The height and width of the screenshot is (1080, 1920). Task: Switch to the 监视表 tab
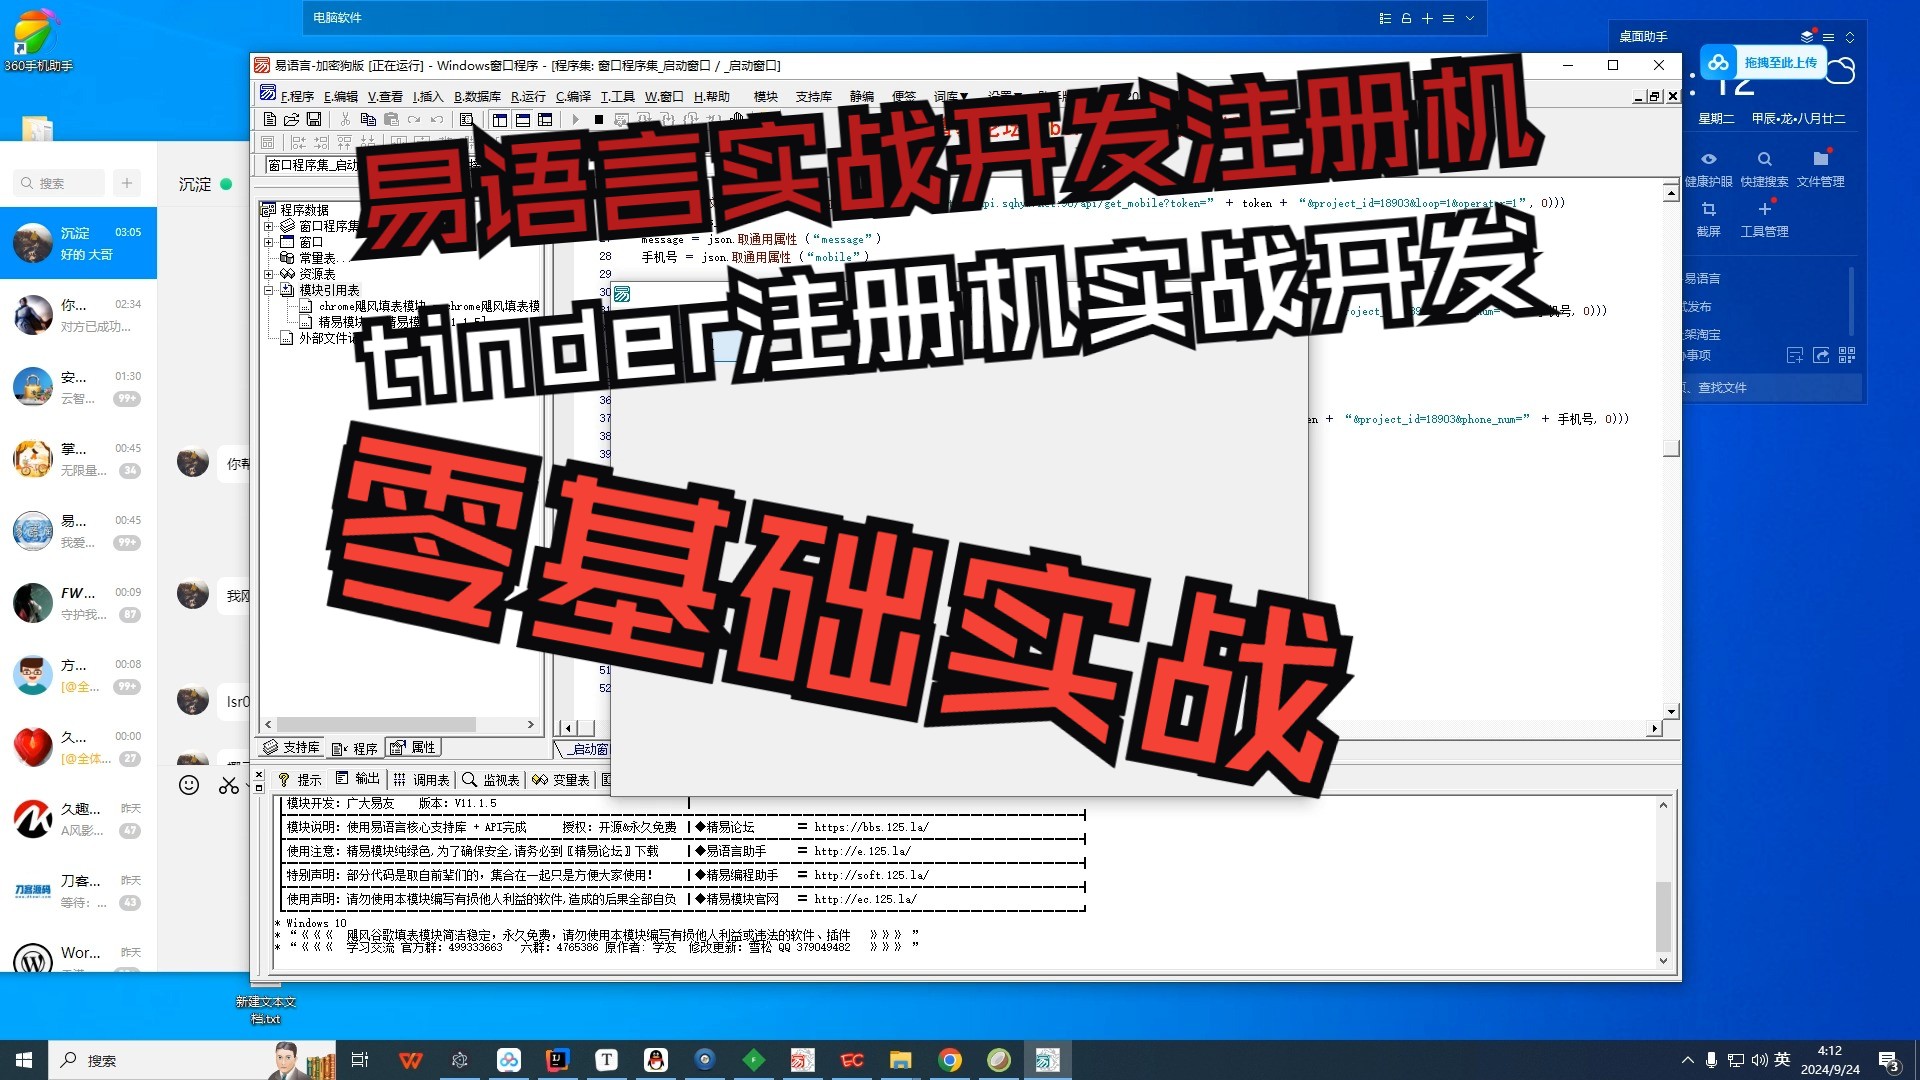491,780
